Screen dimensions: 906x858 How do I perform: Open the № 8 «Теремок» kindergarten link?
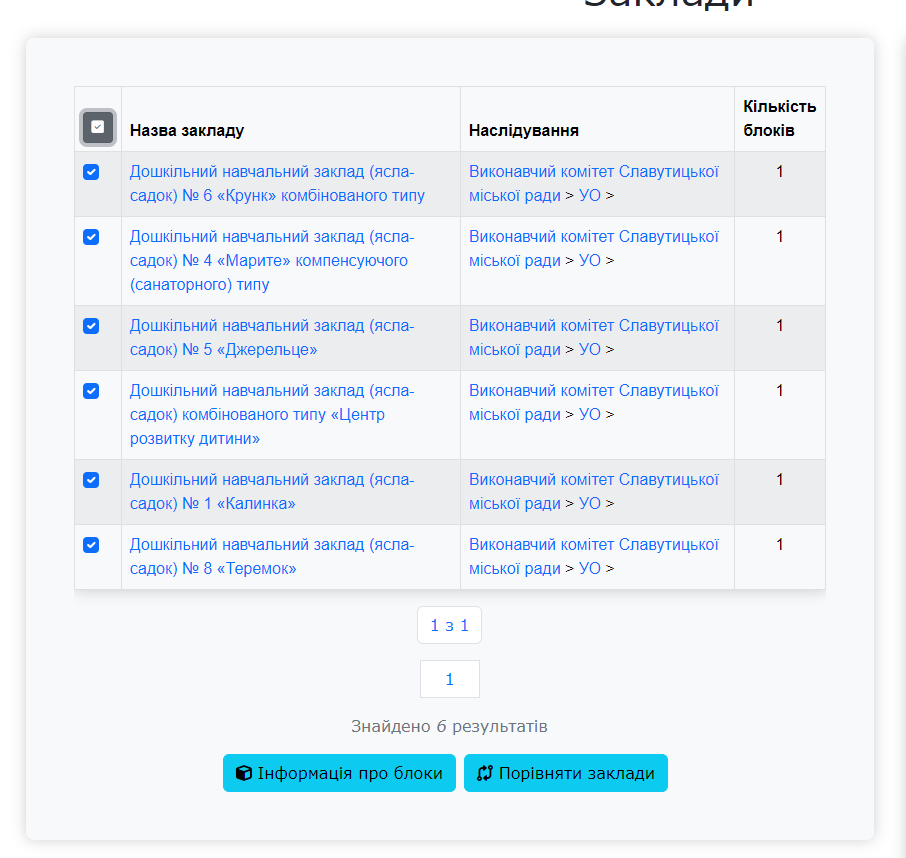click(x=271, y=557)
